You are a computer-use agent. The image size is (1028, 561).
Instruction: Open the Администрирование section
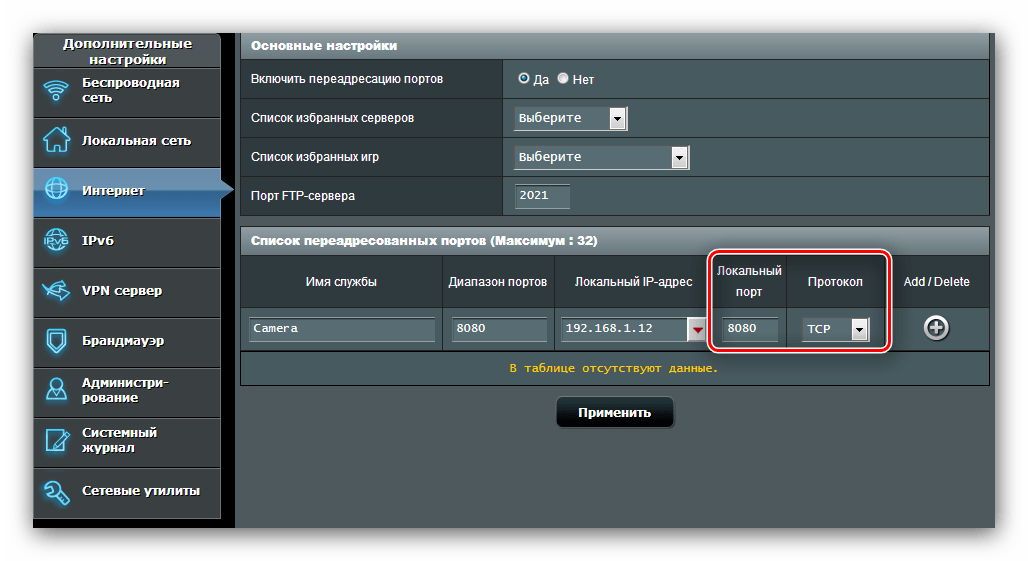point(127,393)
